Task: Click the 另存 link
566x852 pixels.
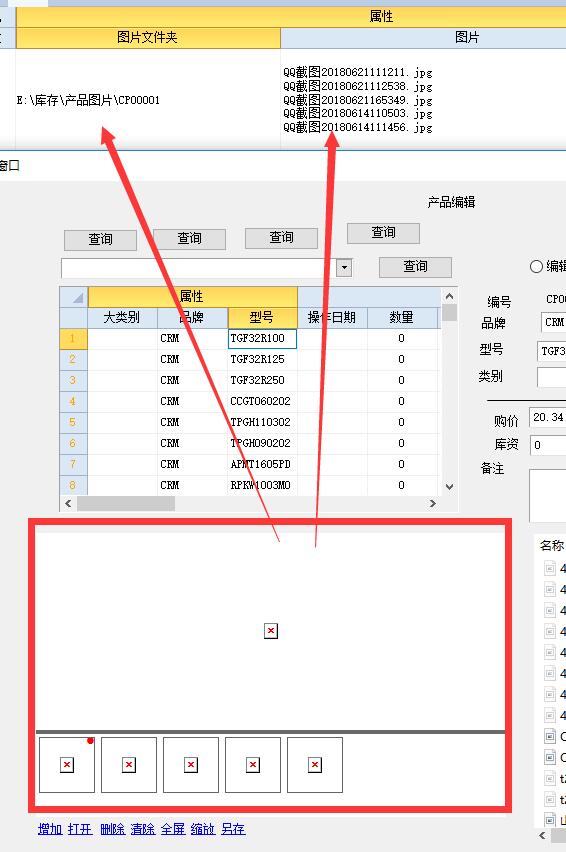Action: pos(233,829)
